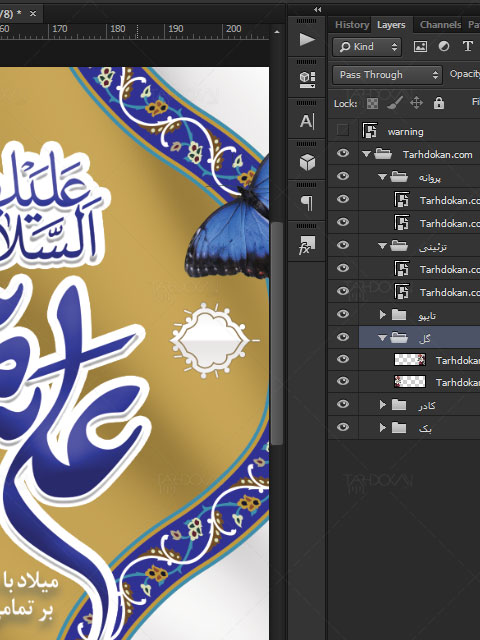Switch to the History tab
The image size is (480, 640).
351,25
